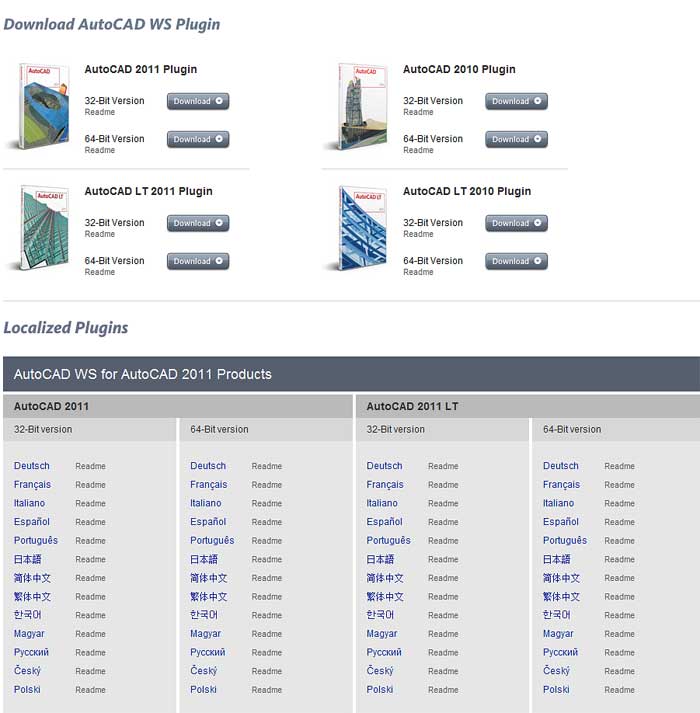This screenshot has height=713, width=700.
Task: Select Polski under AutoCAD 2011 LT 32-Bit
Action: [x=380, y=689]
